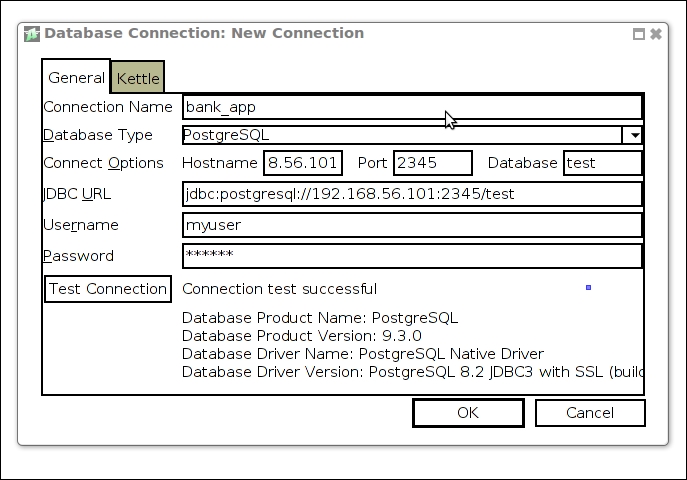Switch to the Kettle tab
The width and height of the screenshot is (687, 480).
pyautogui.click(x=138, y=78)
